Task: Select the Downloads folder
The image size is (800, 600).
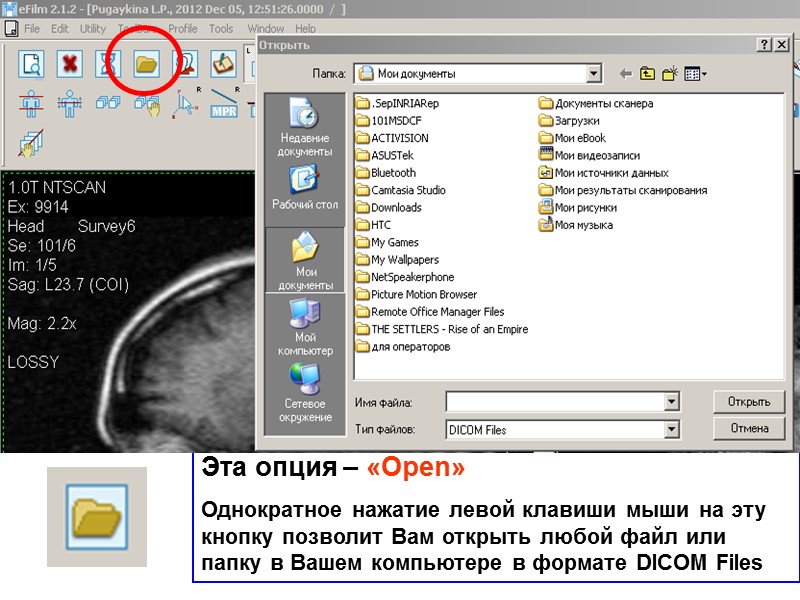Action: [x=389, y=207]
